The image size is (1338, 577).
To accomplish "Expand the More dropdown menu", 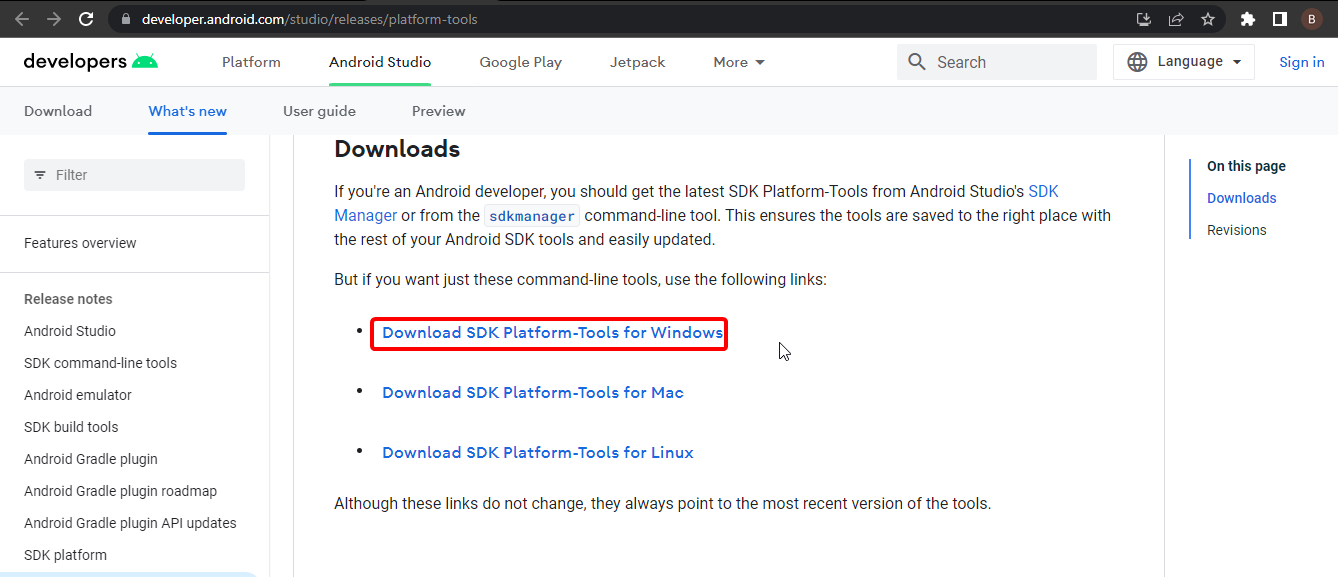I will click(739, 62).
